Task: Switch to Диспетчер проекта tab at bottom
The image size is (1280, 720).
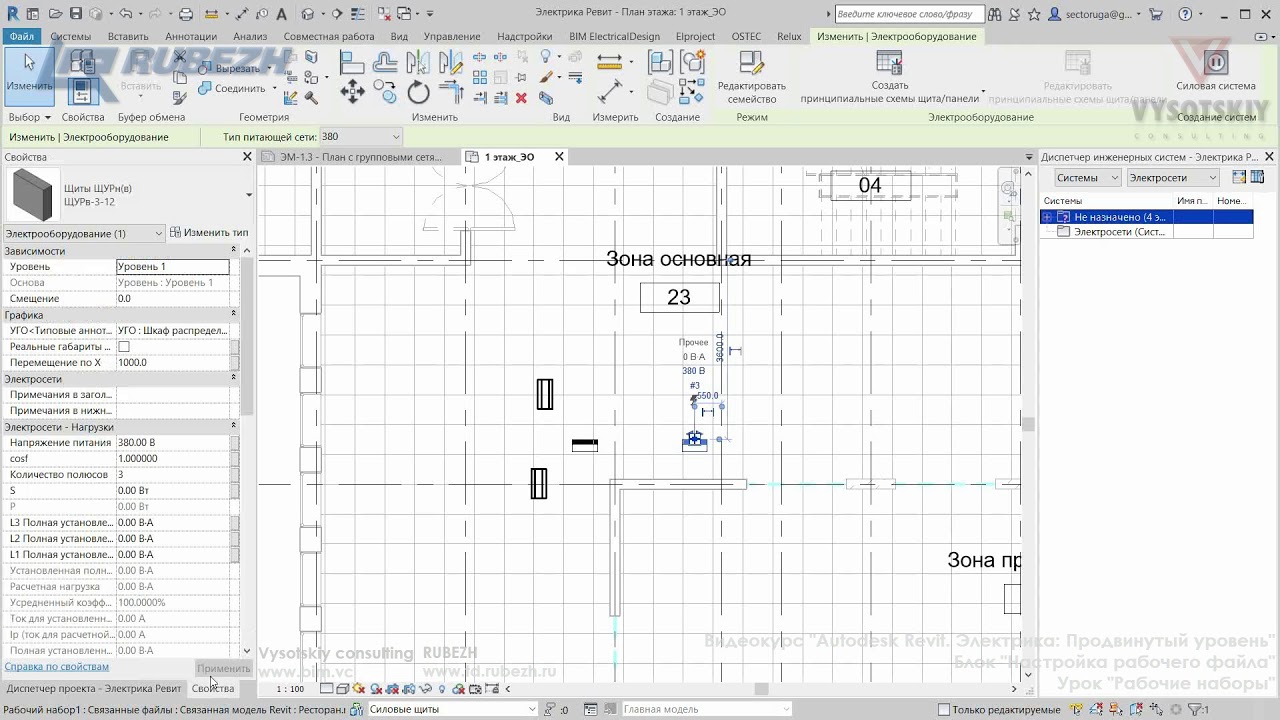Action: pyautogui.click(x=94, y=688)
